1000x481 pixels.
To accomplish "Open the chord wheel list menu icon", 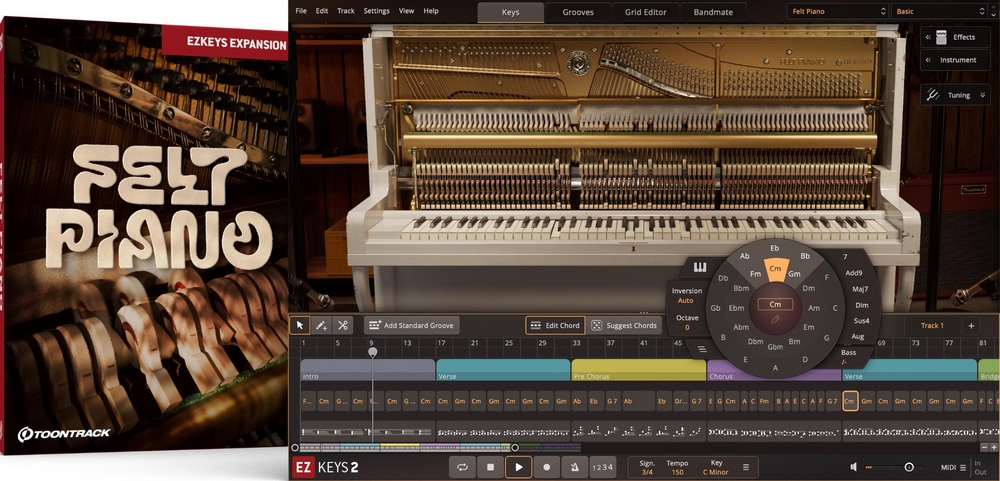I will (x=702, y=349).
